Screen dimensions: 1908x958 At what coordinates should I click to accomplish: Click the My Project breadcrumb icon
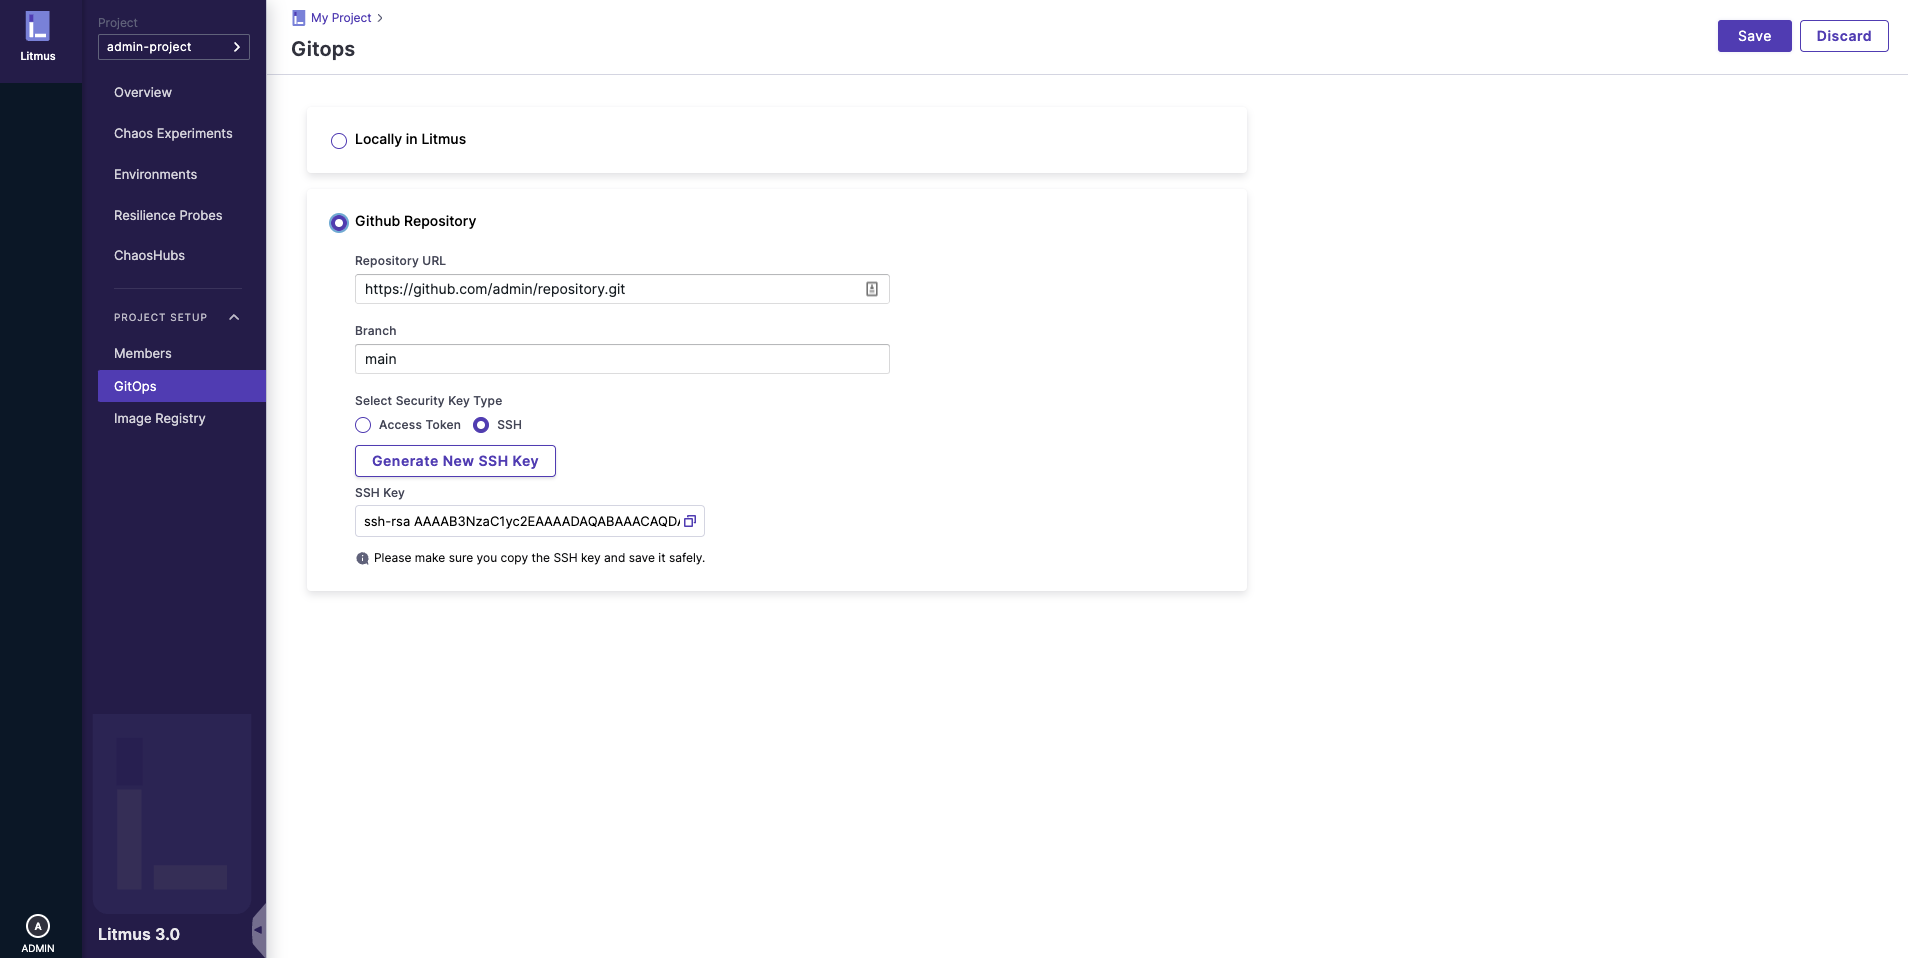tap(298, 18)
